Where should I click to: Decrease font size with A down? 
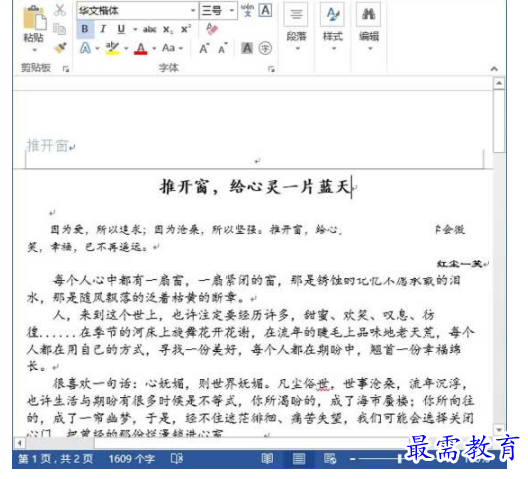click(x=223, y=49)
